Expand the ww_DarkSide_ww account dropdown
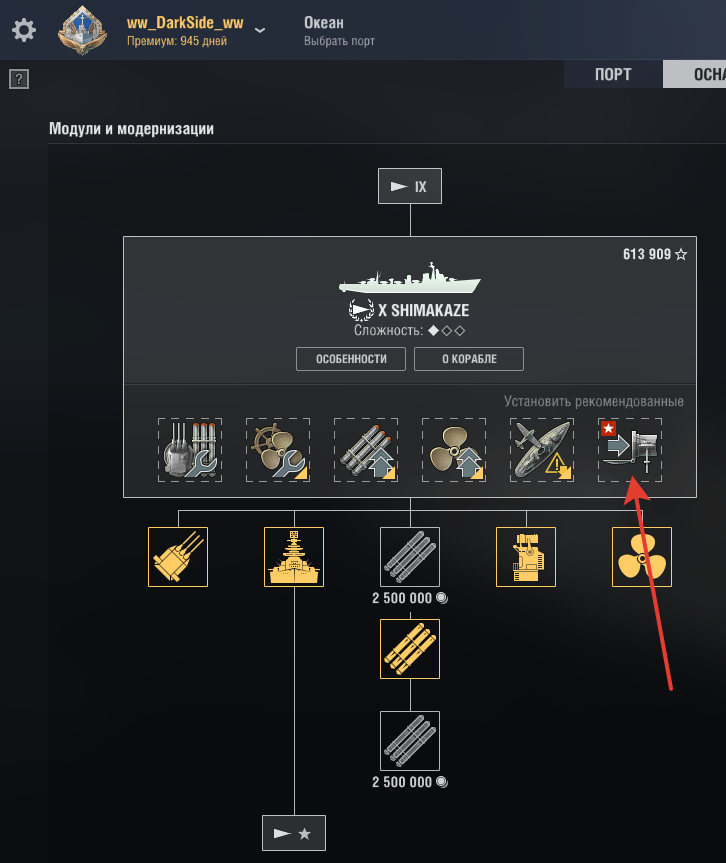Image resolution: width=726 pixels, height=863 pixels. [260, 30]
